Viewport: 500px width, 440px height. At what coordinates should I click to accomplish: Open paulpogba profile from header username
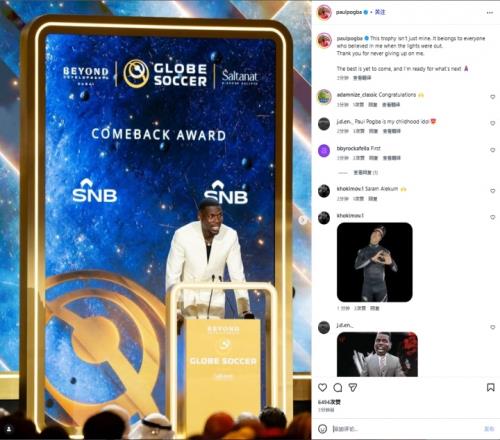pyautogui.click(x=349, y=12)
